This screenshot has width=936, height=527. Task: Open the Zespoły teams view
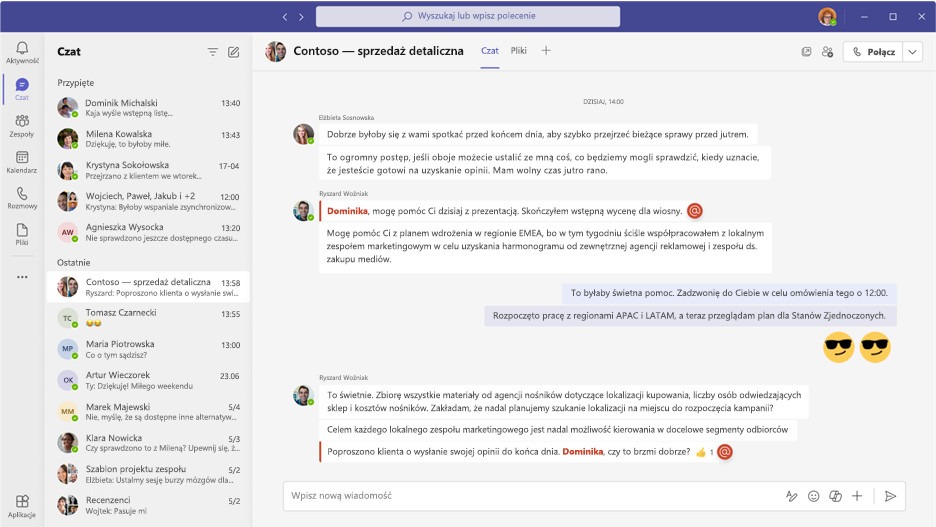point(22,125)
